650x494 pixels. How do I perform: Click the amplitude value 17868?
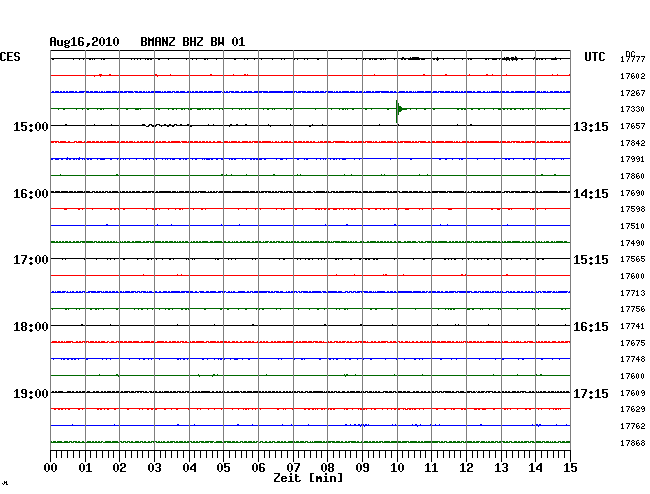click(633, 443)
